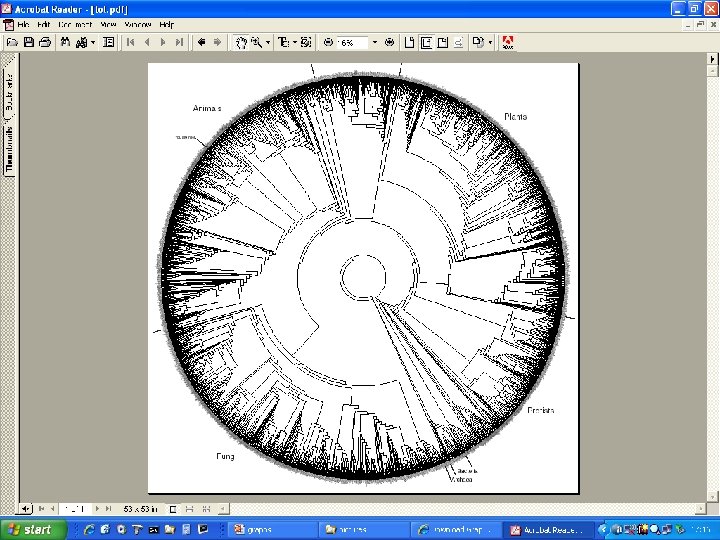Open the zoom percentage dropdown arrow
The width and height of the screenshot is (720, 540).
(x=375, y=43)
